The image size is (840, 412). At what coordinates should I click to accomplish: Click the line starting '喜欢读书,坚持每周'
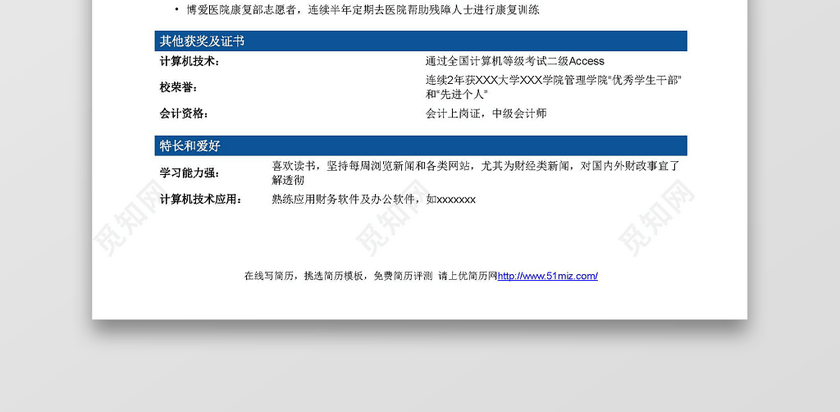(x=476, y=166)
